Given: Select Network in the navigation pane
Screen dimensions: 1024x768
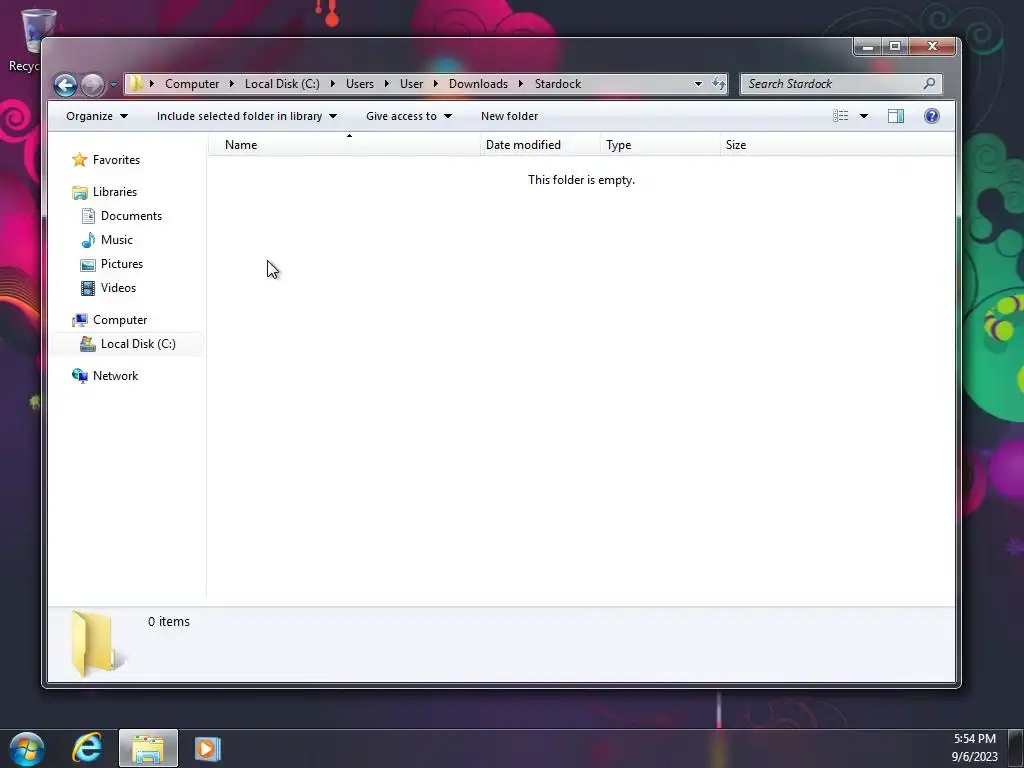Looking at the screenshot, I should (x=116, y=376).
